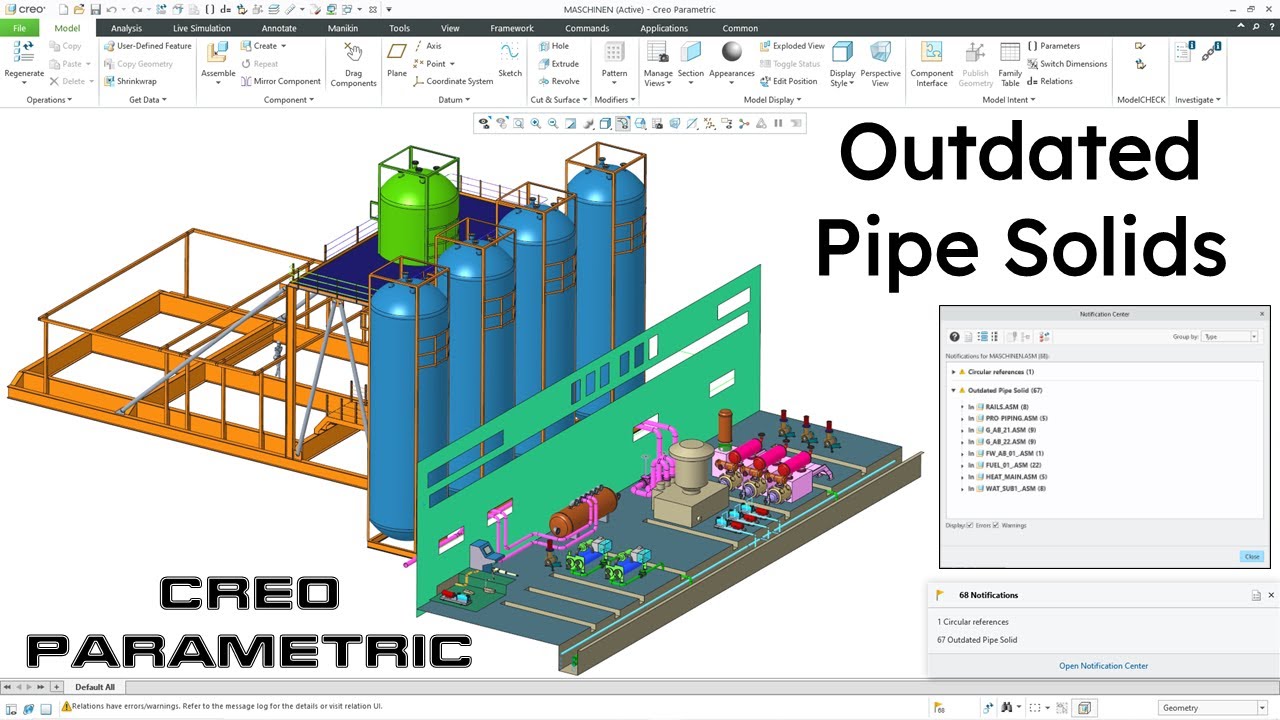Collapse the Outdated Pipe Solid group
The height and width of the screenshot is (720, 1280).
tap(954, 390)
